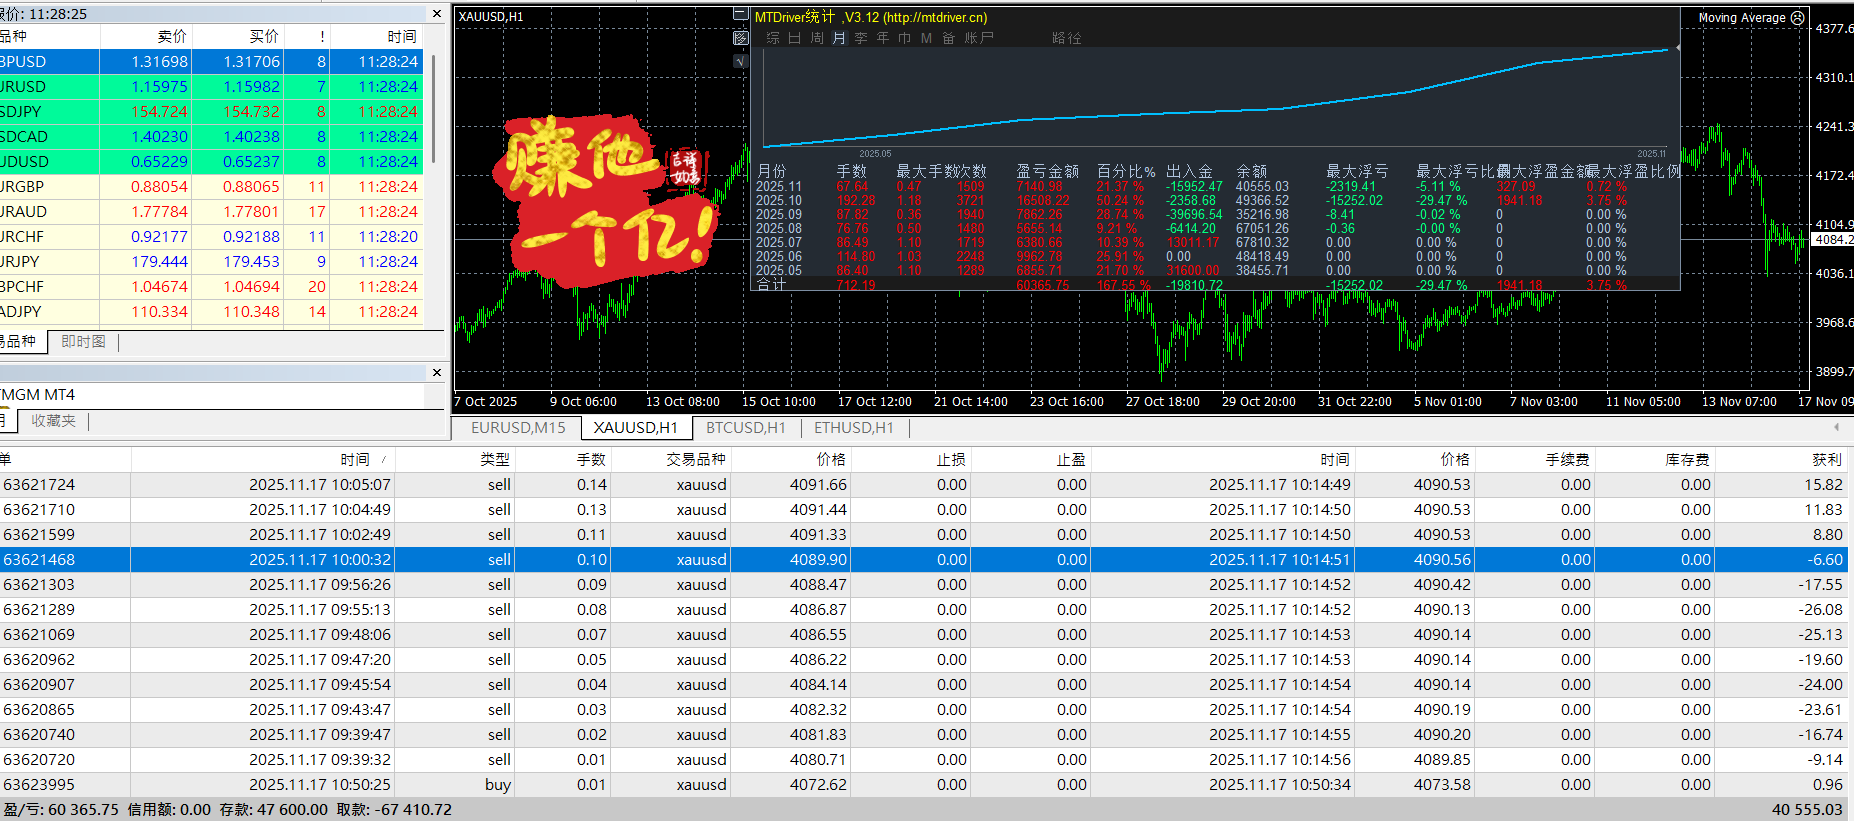
Task: Click the 卖价 bid column header
Action: pos(146,37)
